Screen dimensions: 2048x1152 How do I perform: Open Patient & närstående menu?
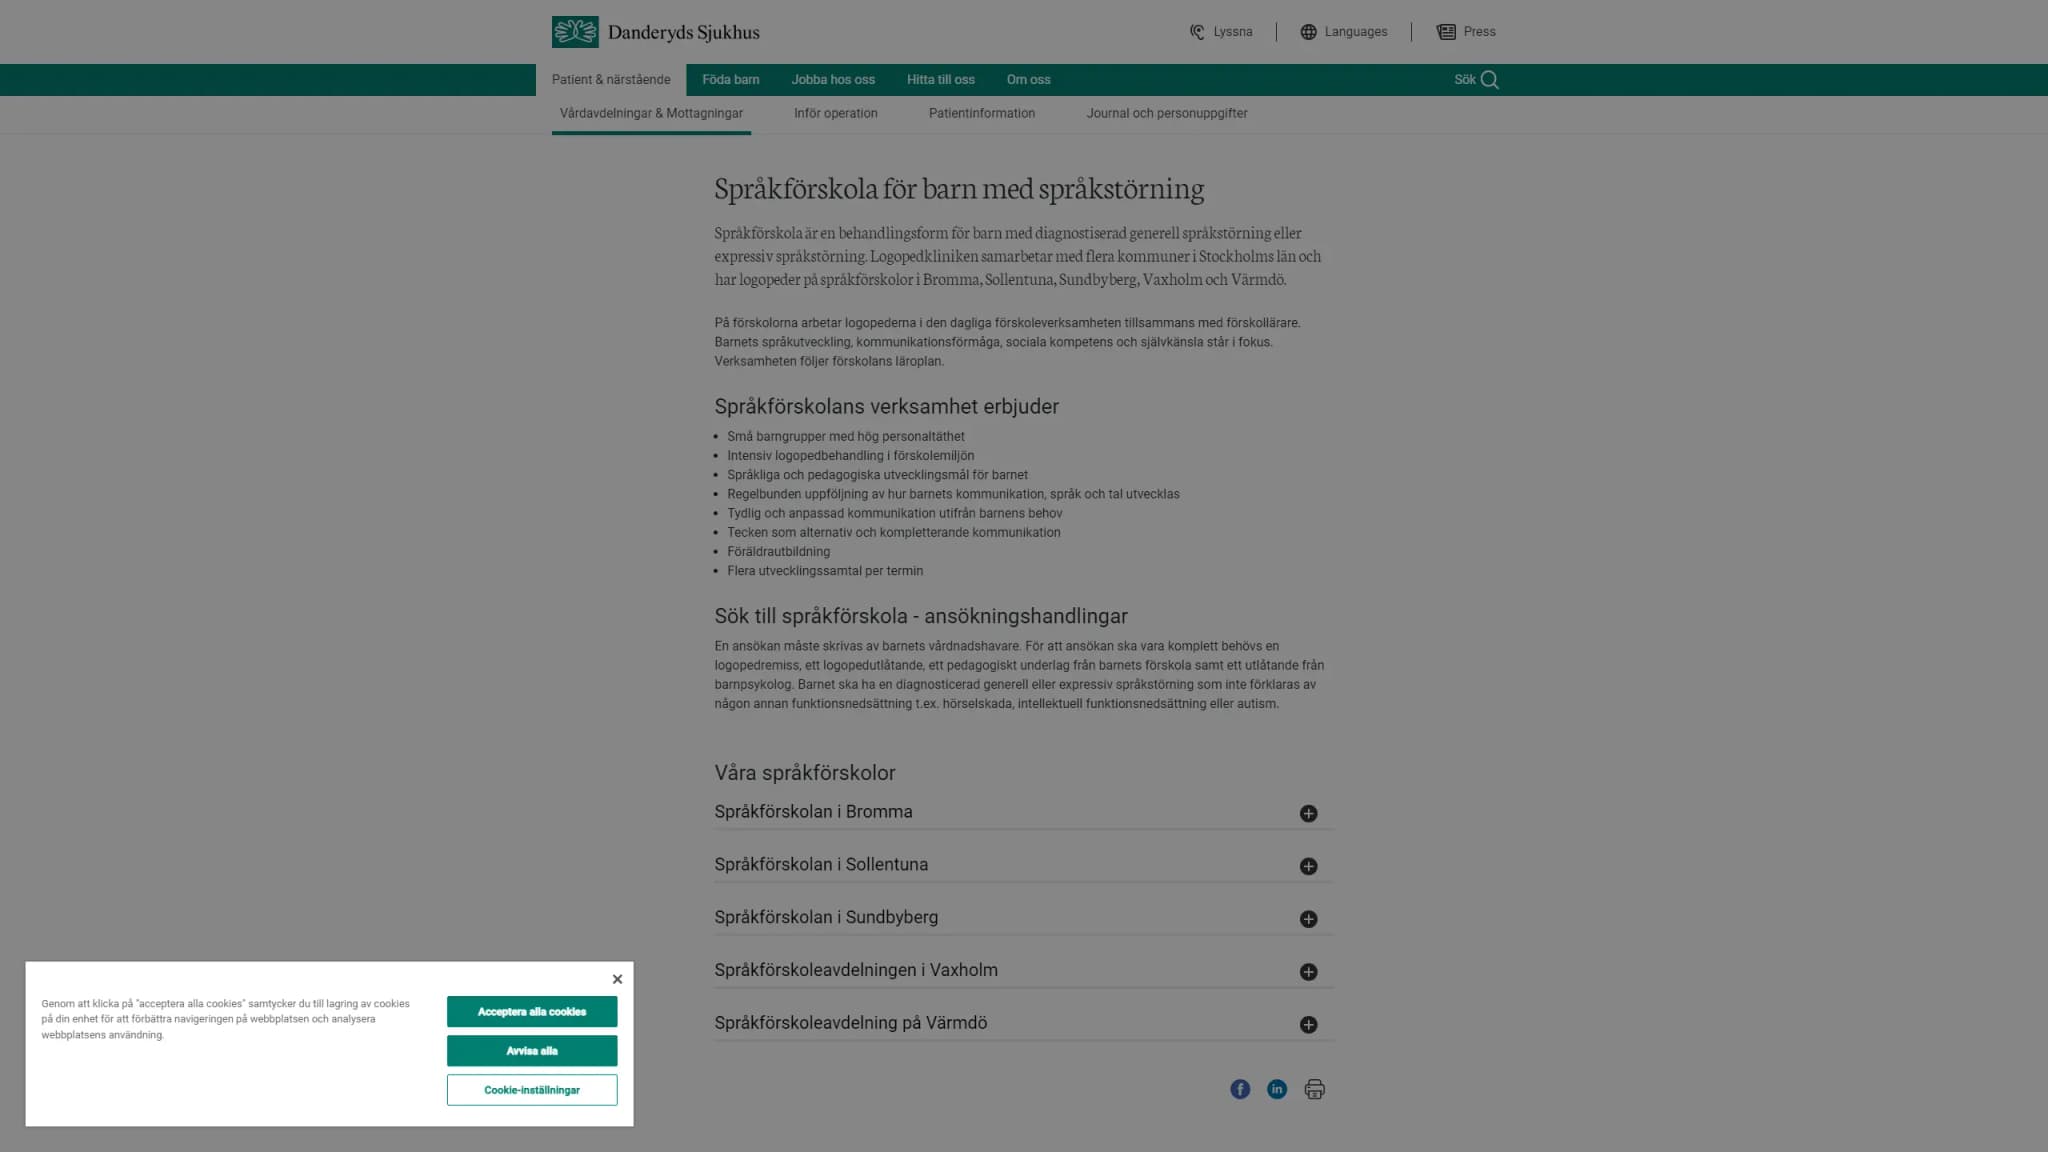click(611, 80)
